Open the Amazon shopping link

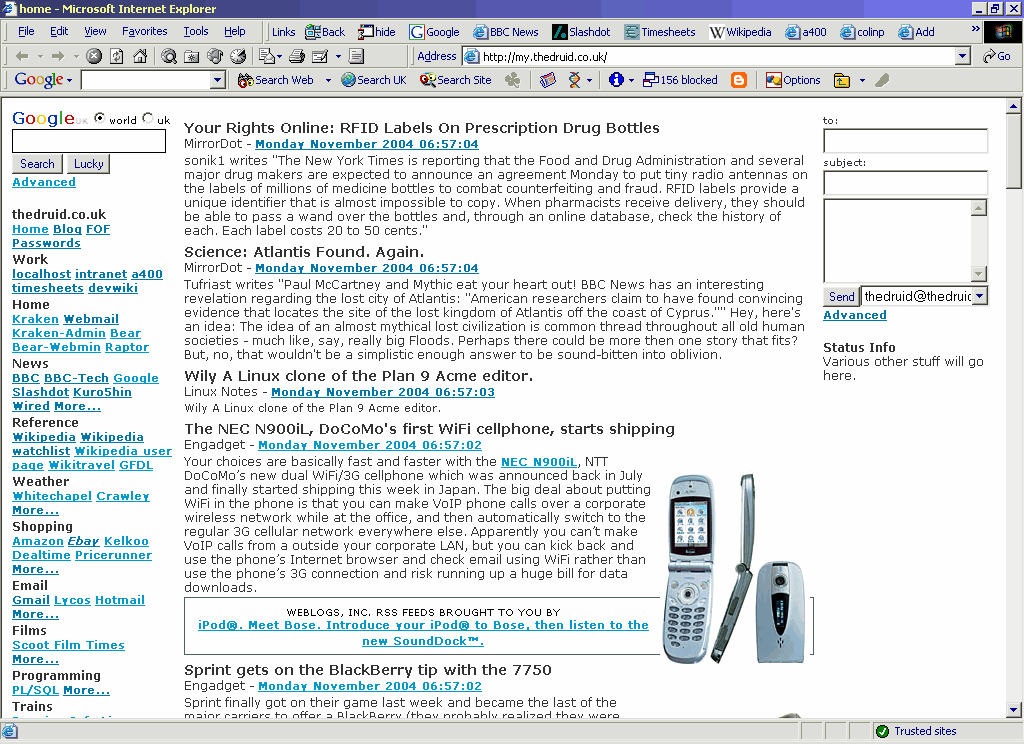point(38,542)
